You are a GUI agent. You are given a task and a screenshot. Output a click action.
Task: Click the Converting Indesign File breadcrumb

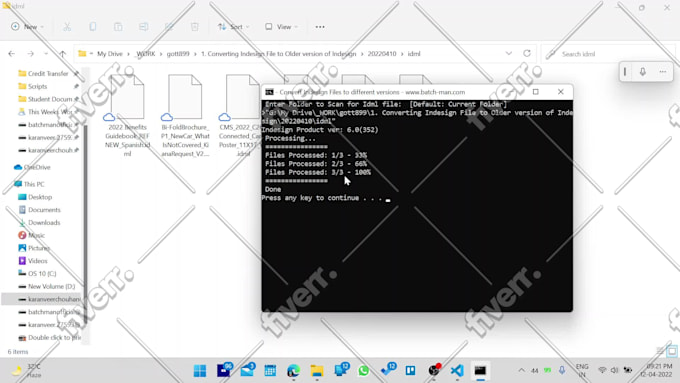pyautogui.click(x=278, y=54)
